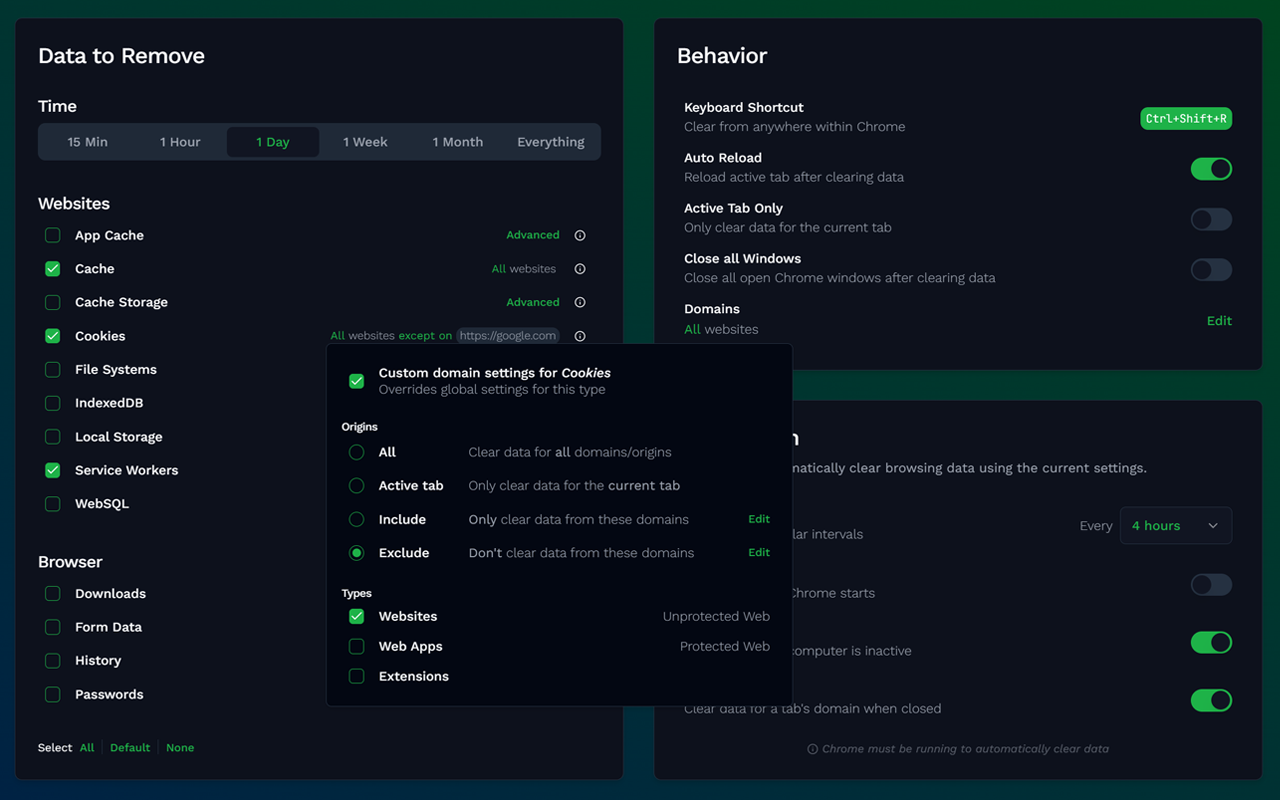Image resolution: width=1280 pixels, height=800 pixels.
Task: Select the Active tab radio button
Action: pyautogui.click(x=356, y=486)
